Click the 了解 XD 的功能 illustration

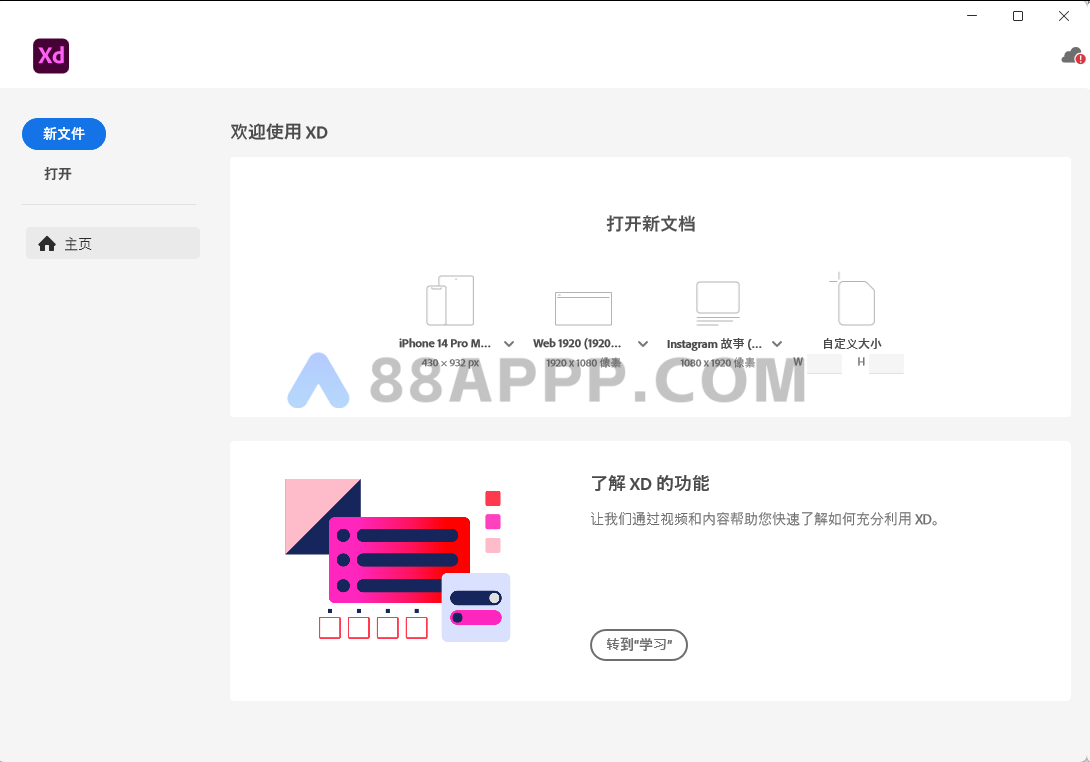398,560
